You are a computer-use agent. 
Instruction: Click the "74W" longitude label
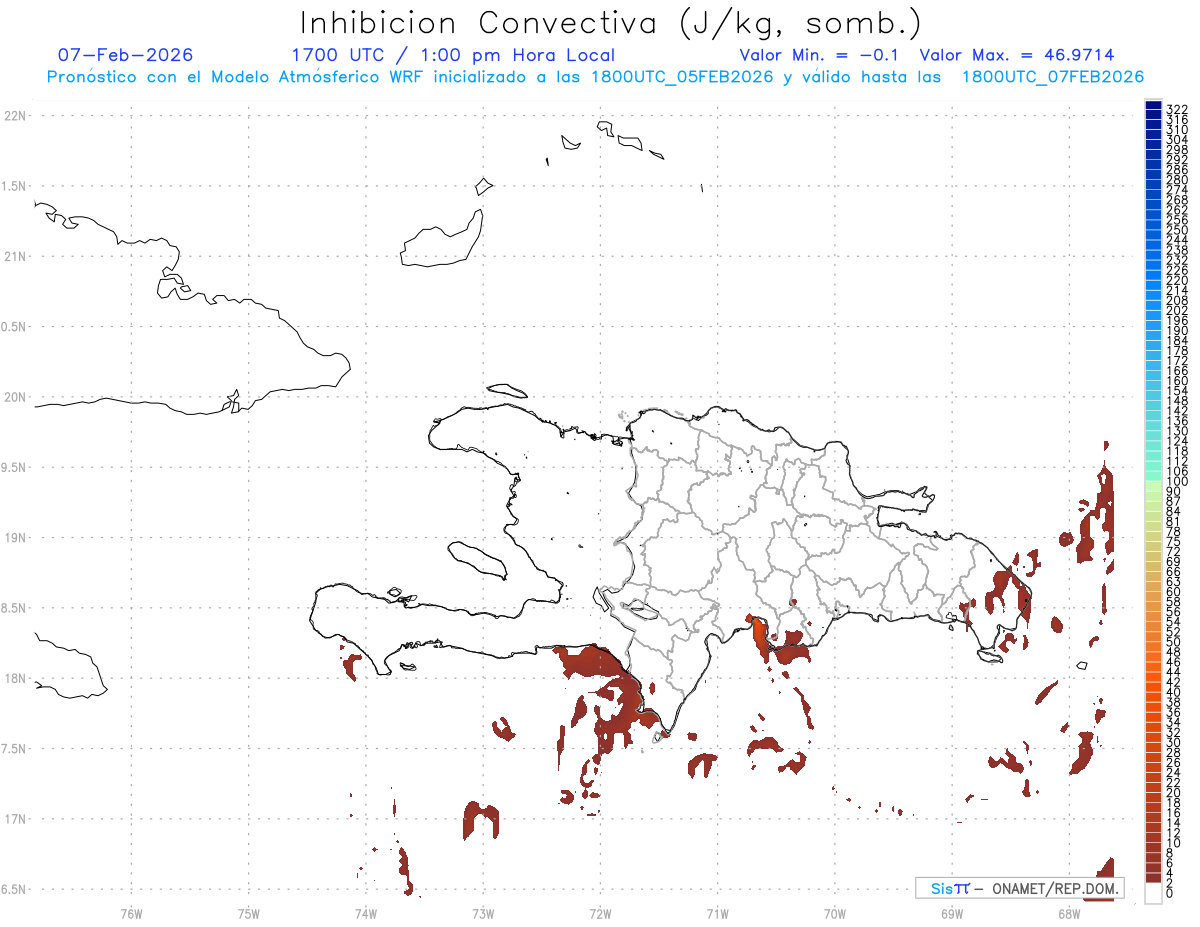(366, 912)
